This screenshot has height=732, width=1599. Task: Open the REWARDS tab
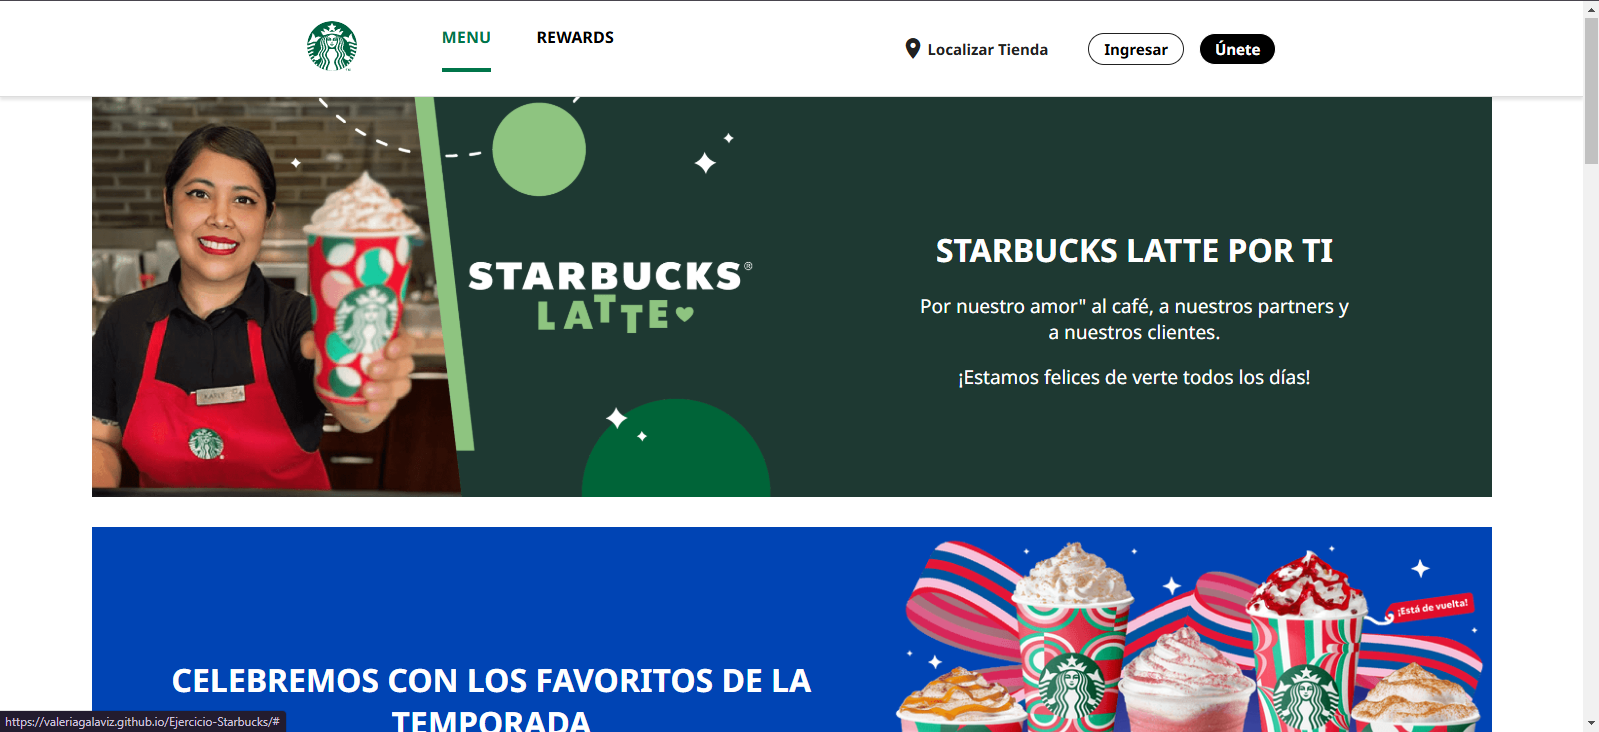(x=575, y=38)
